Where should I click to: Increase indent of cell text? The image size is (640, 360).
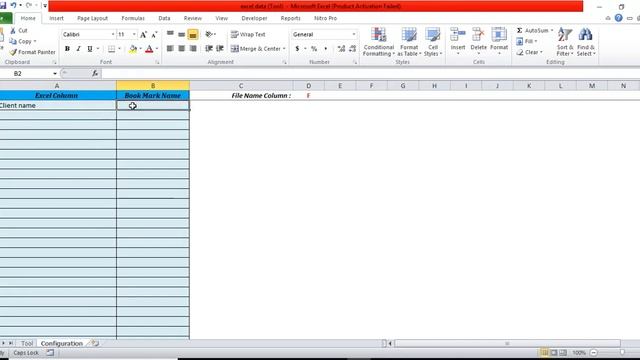click(x=220, y=49)
